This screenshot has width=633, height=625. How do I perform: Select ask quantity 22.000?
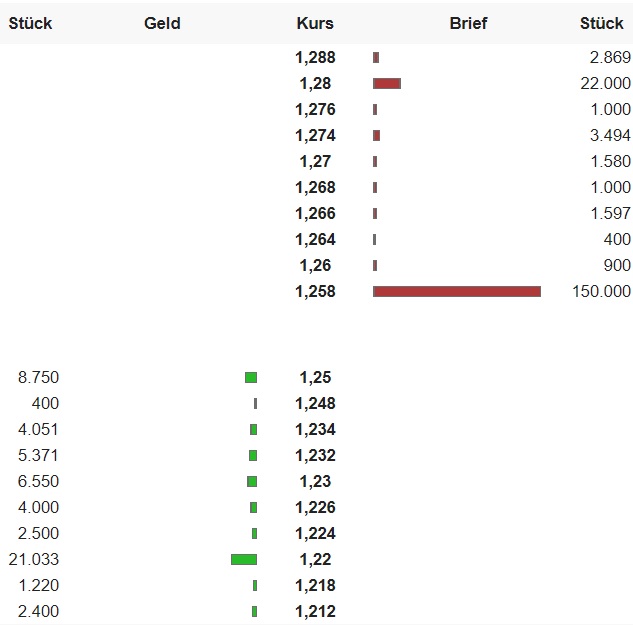(605, 83)
